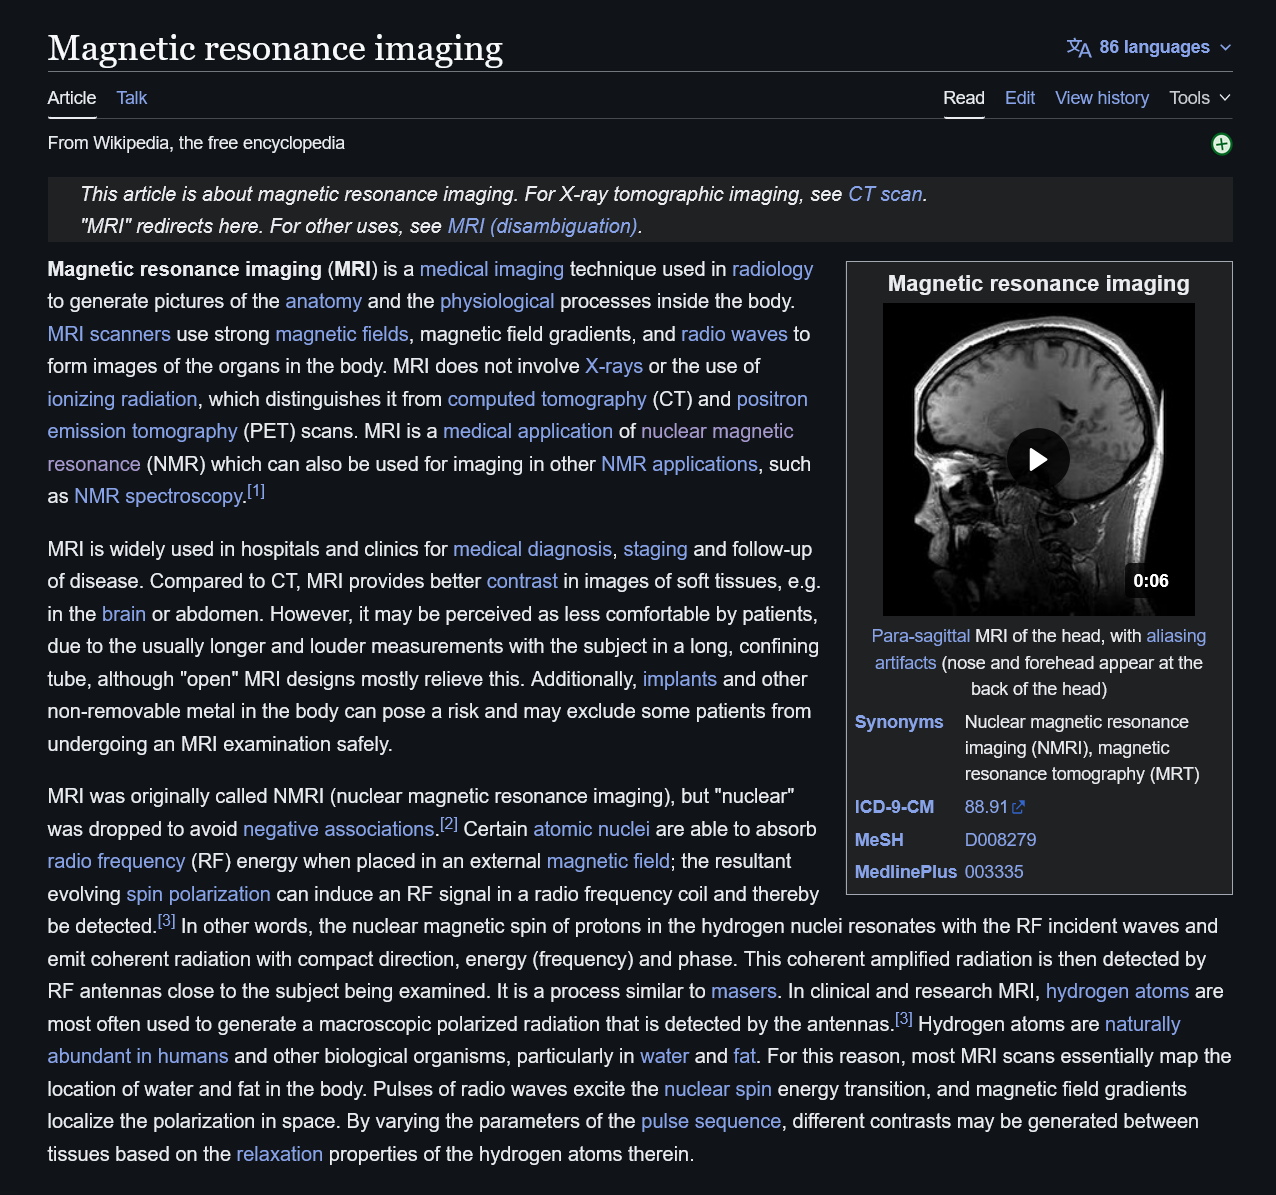
Task: Open the external link icon next to 88.91
Action: point(1019,807)
